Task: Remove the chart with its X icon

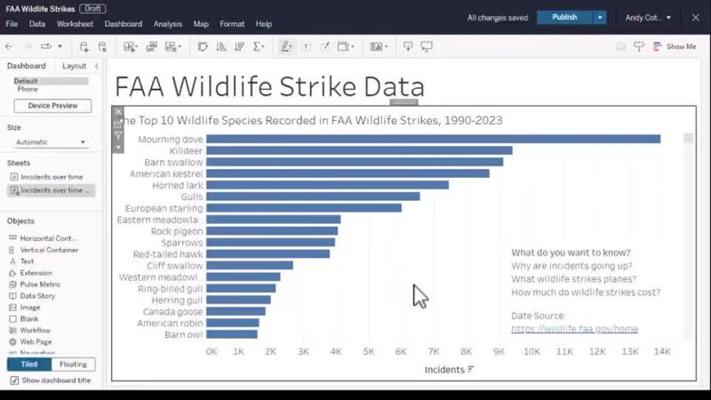Action: (x=118, y=112)
